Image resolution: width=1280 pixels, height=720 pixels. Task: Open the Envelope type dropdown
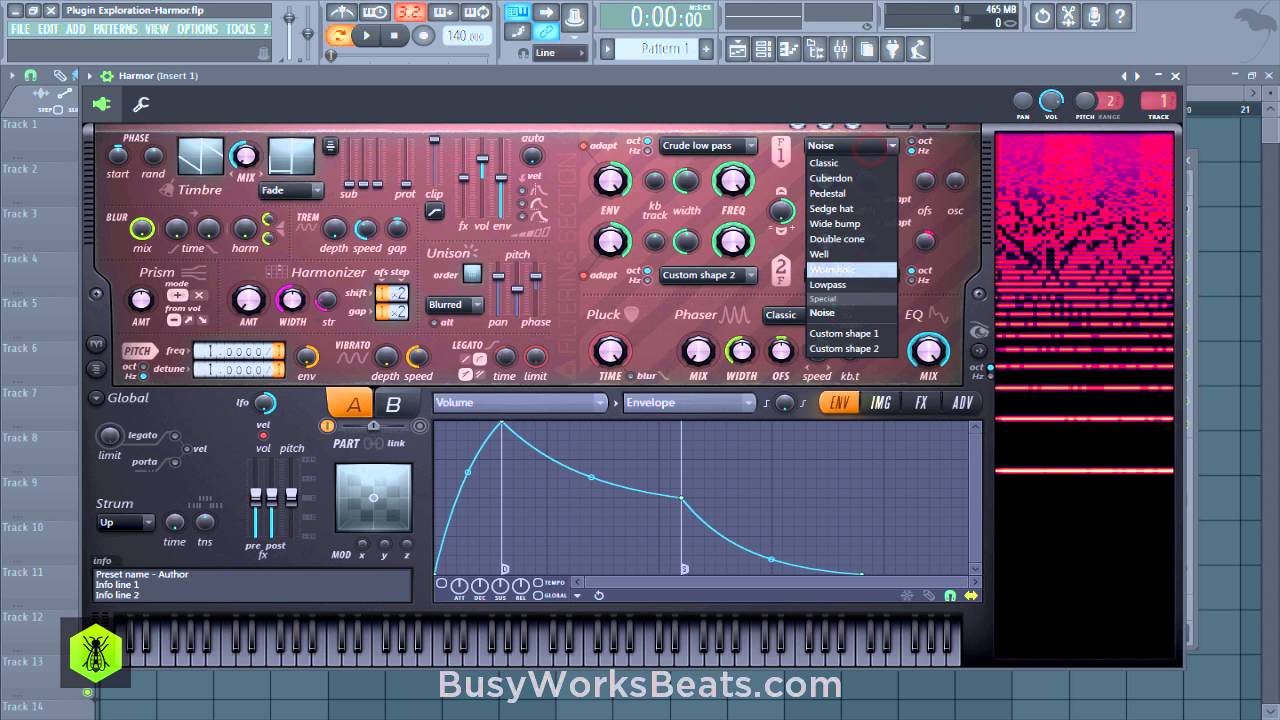tap(689, 403)
